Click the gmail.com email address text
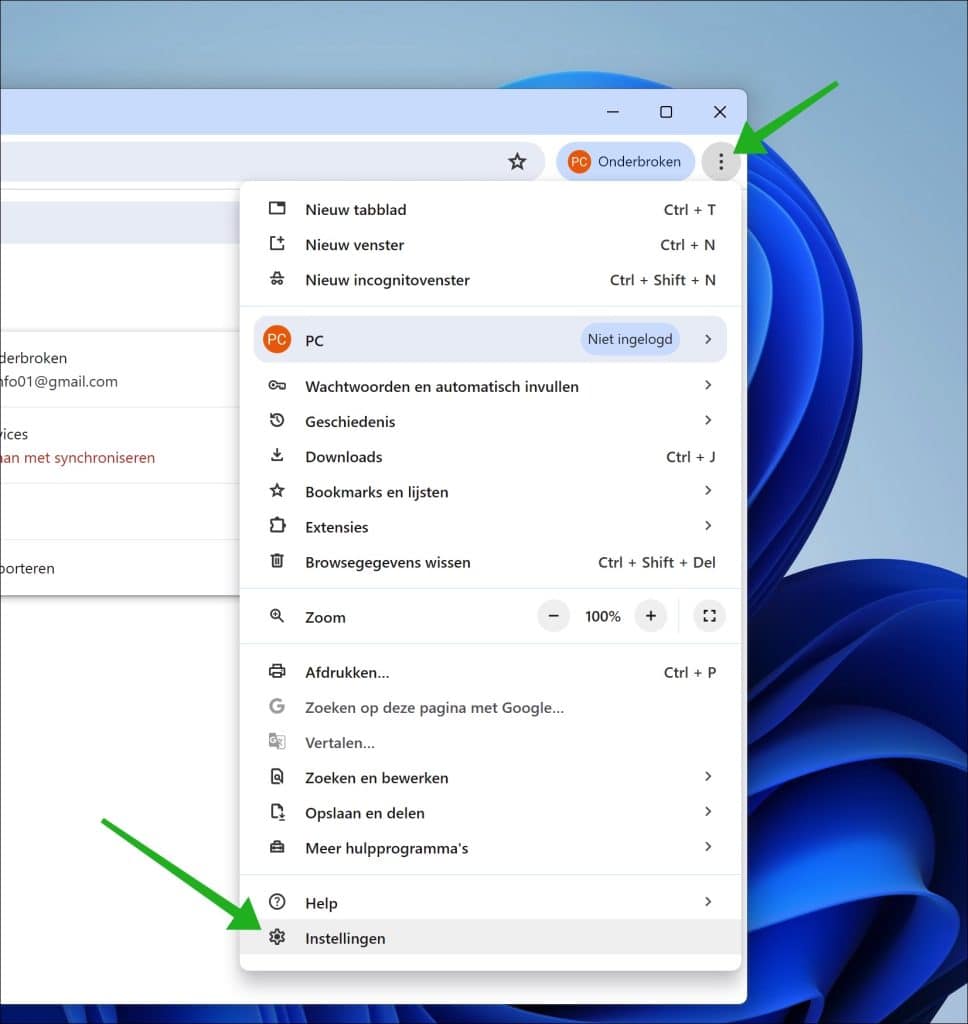The width and height of the screenshot is (968, 1024). point(59,381)
